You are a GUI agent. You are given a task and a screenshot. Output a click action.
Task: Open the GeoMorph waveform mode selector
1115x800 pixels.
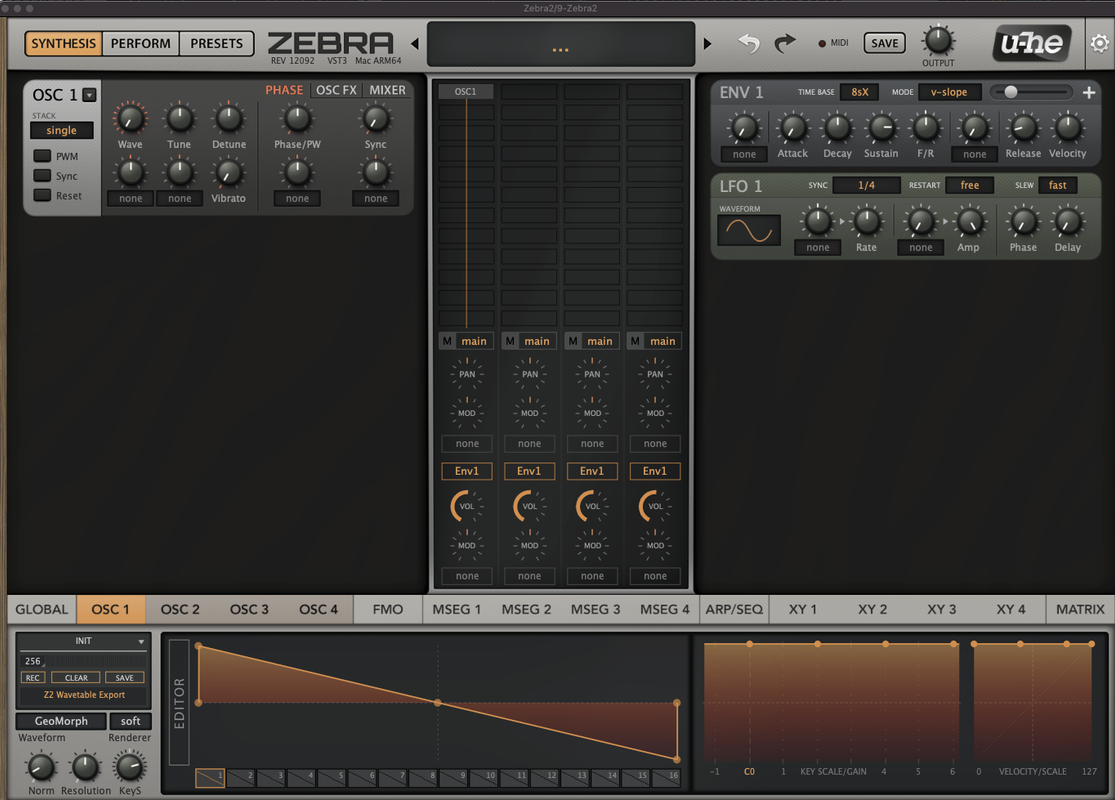point(61,721)
